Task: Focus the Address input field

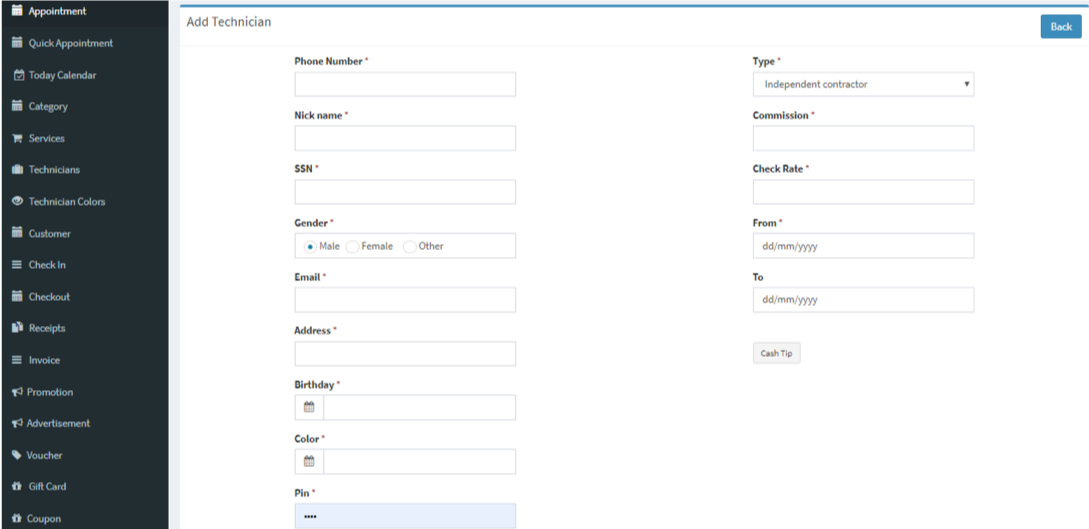Action: click(405, 353)
